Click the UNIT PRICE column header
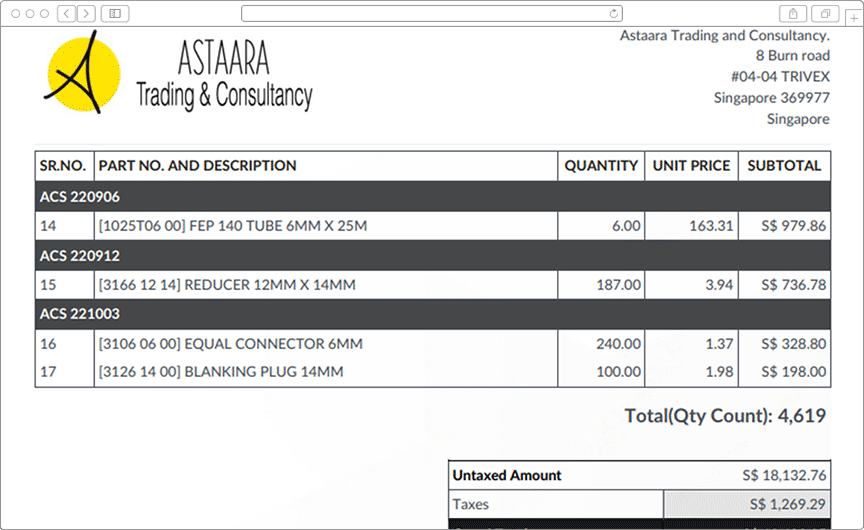The image size is (864, 530). [x=692, y=166]
